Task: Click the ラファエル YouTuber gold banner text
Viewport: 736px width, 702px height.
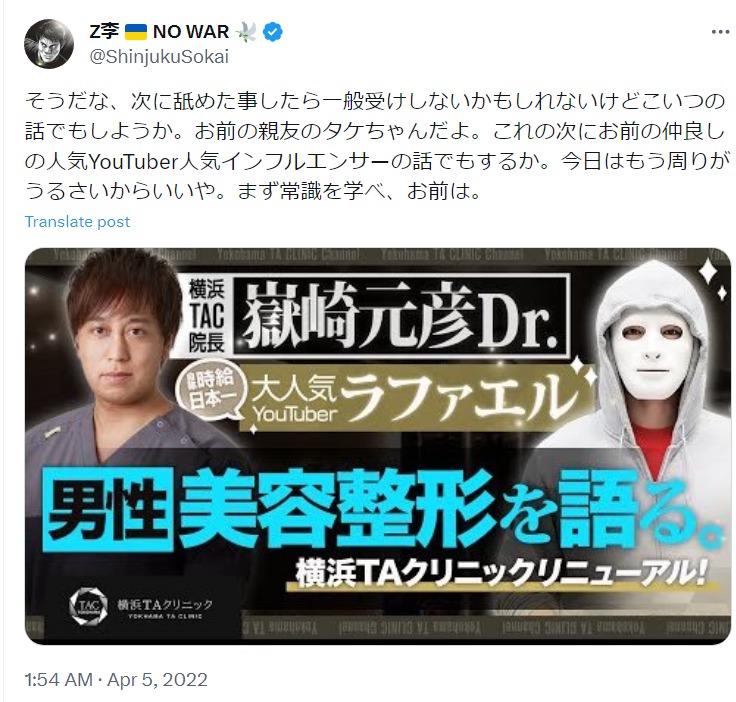Action: (x=415, y=399)
